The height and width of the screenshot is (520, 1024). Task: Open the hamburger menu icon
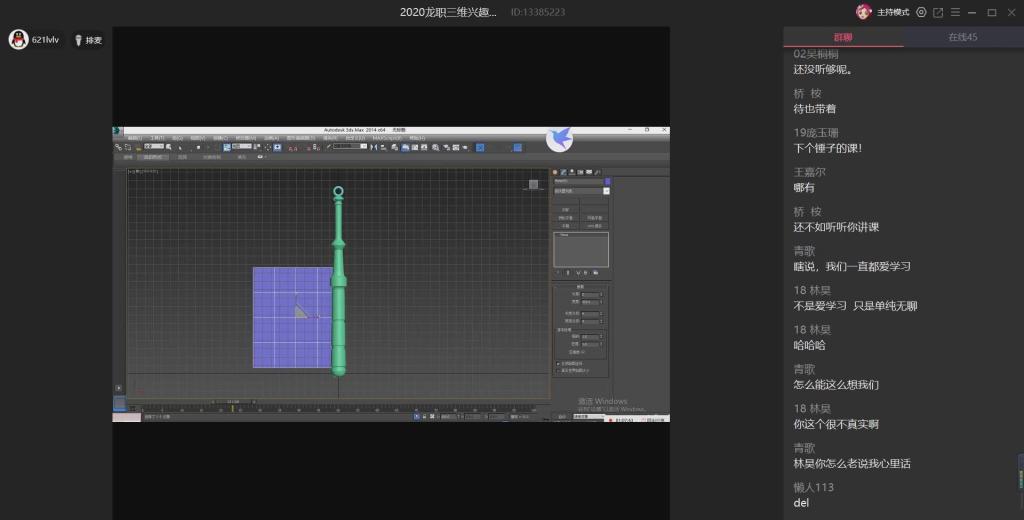tap(954, 12)
